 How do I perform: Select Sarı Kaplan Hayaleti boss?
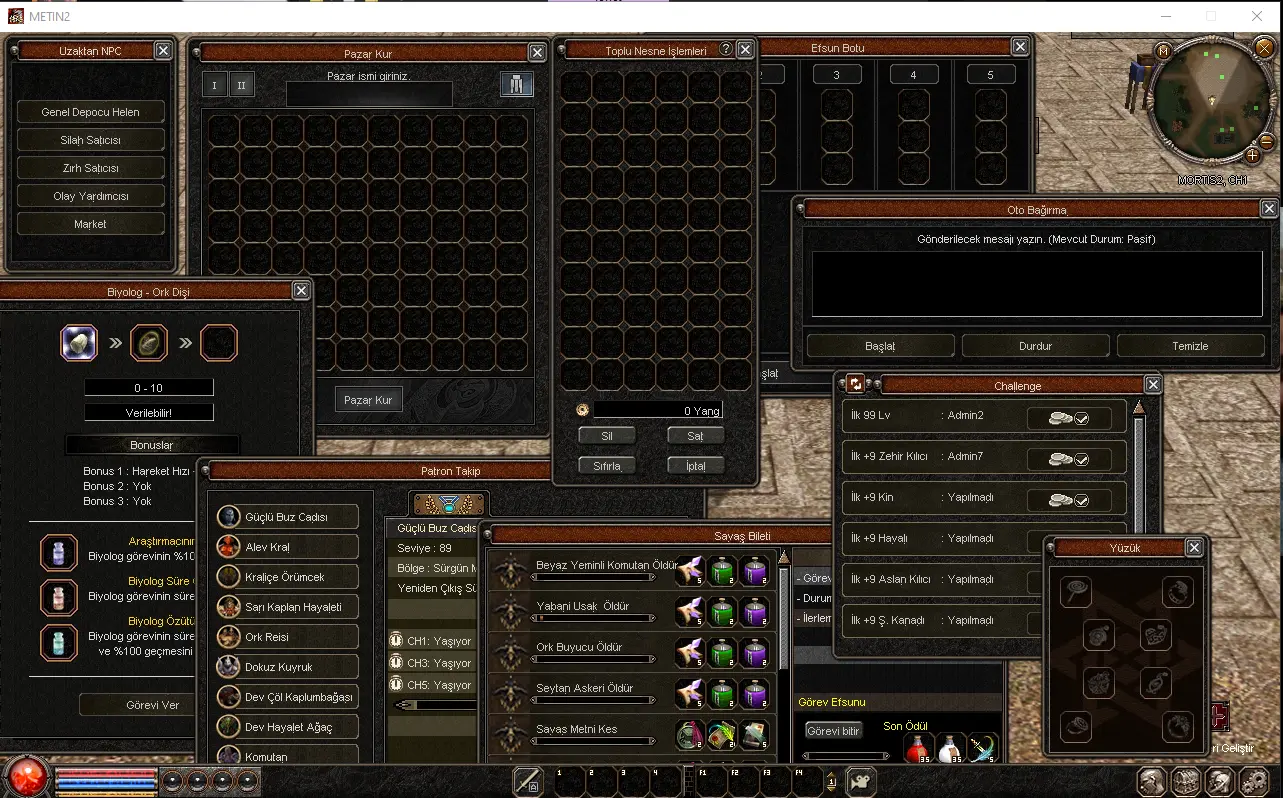[288, 607]
